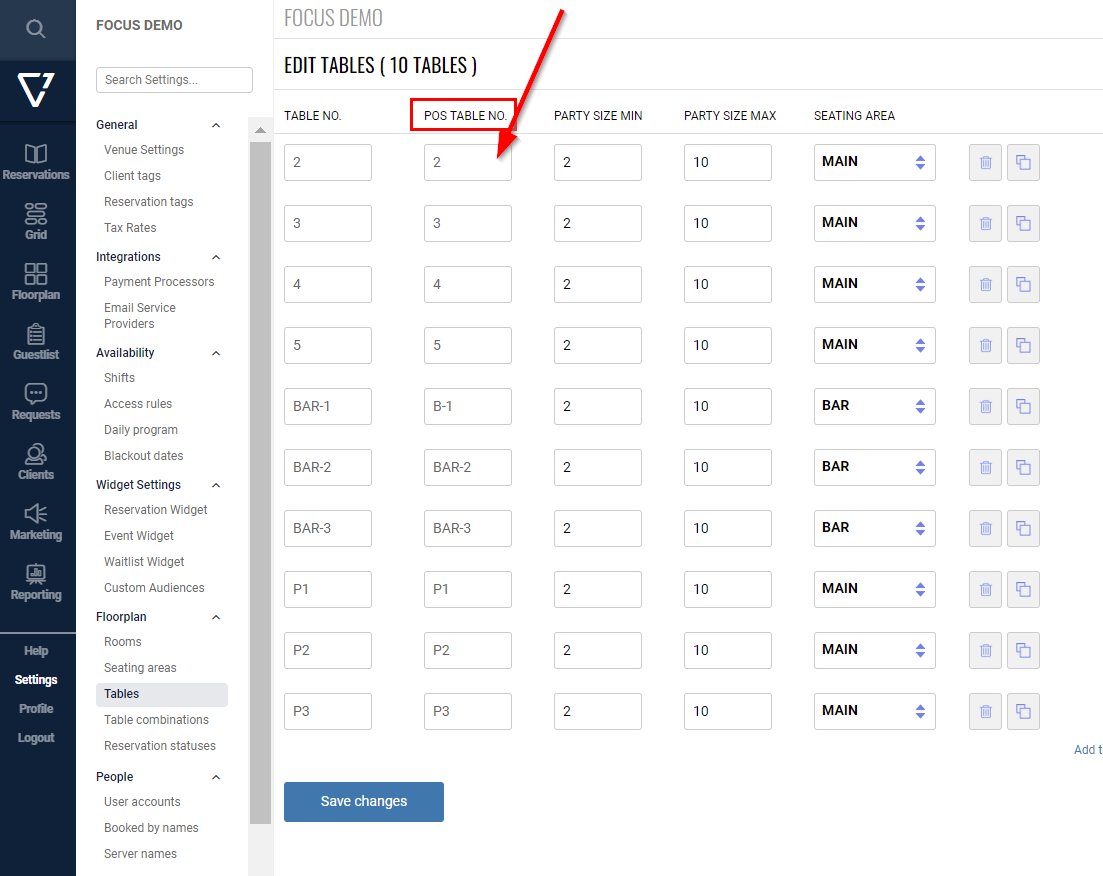Open the Help link in sidebar
1103x876 pixels.
pyautogui.click(x=36, y=651)
